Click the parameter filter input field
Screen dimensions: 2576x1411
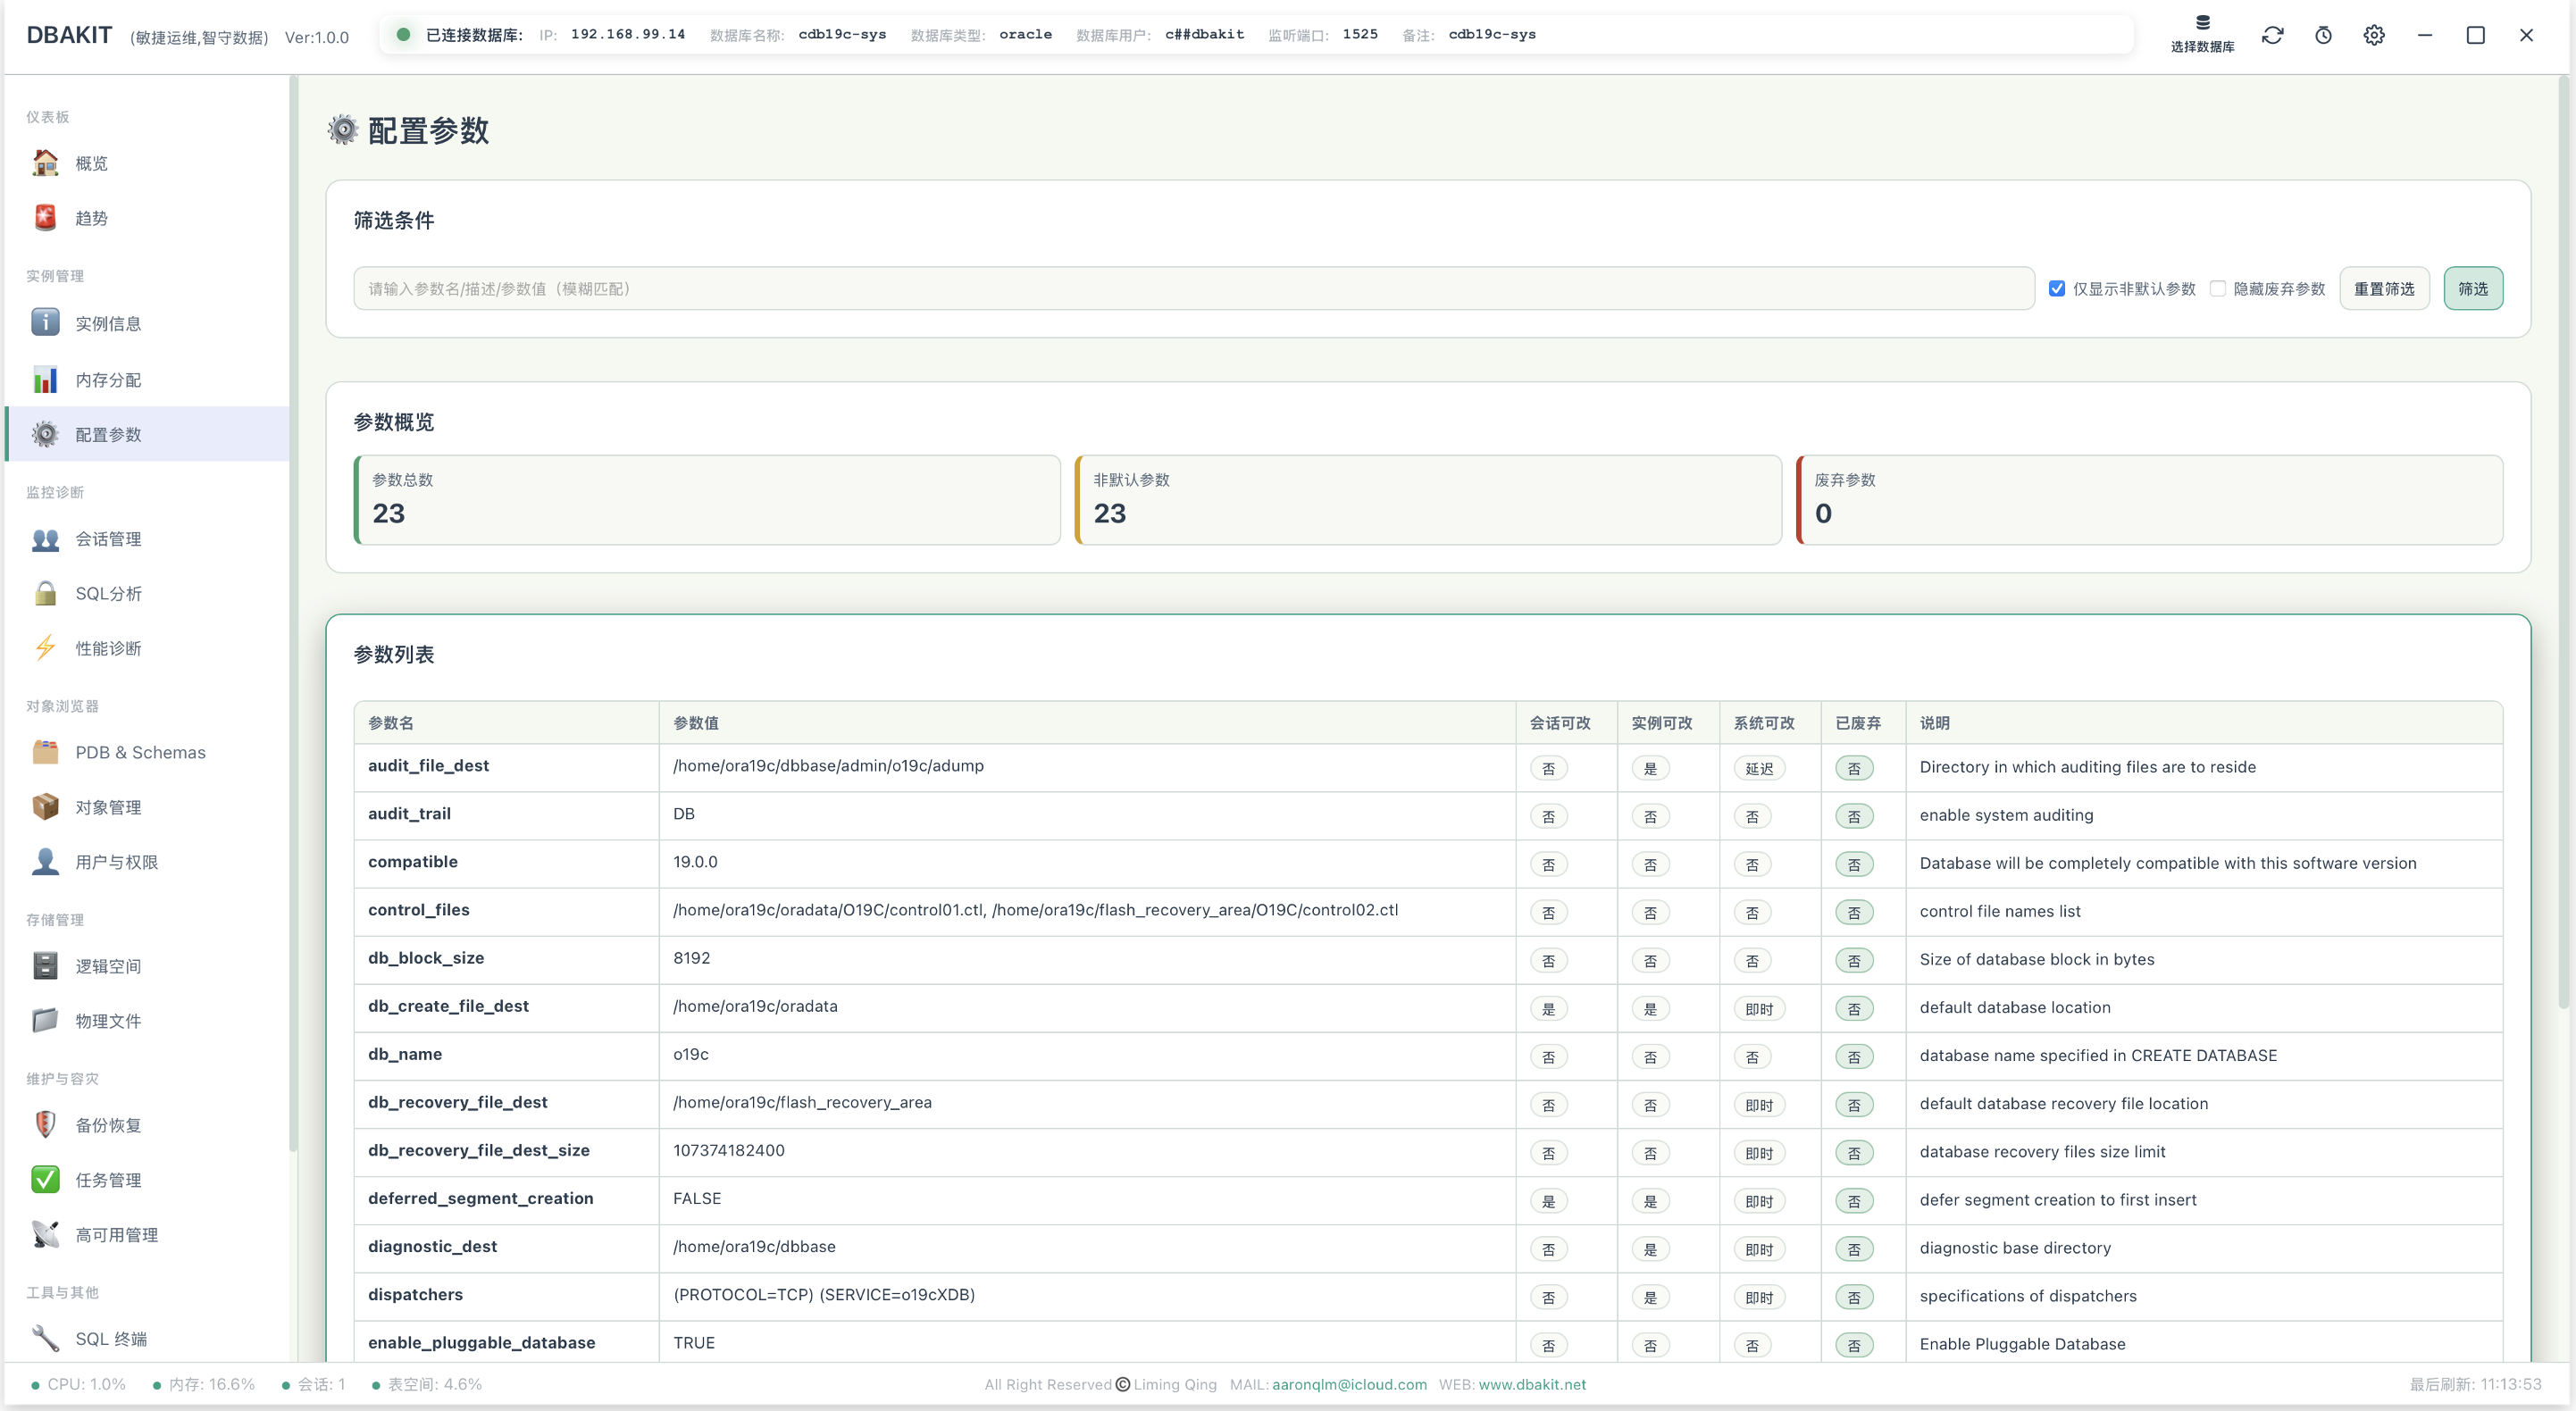(1194, 288)
